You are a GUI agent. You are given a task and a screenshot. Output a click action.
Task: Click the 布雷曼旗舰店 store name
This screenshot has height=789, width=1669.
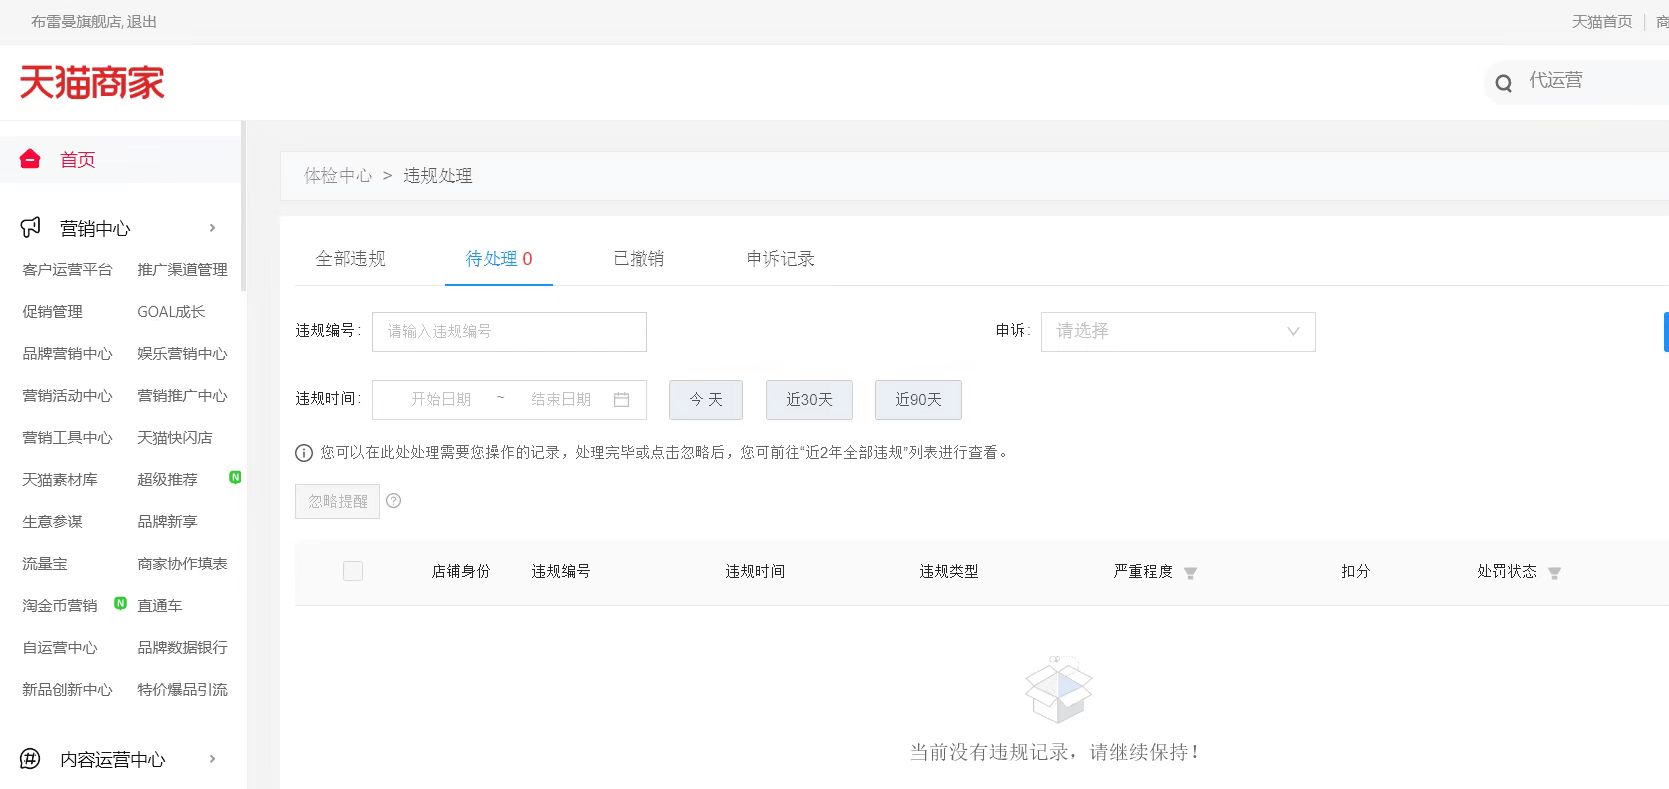coord(75,22)
